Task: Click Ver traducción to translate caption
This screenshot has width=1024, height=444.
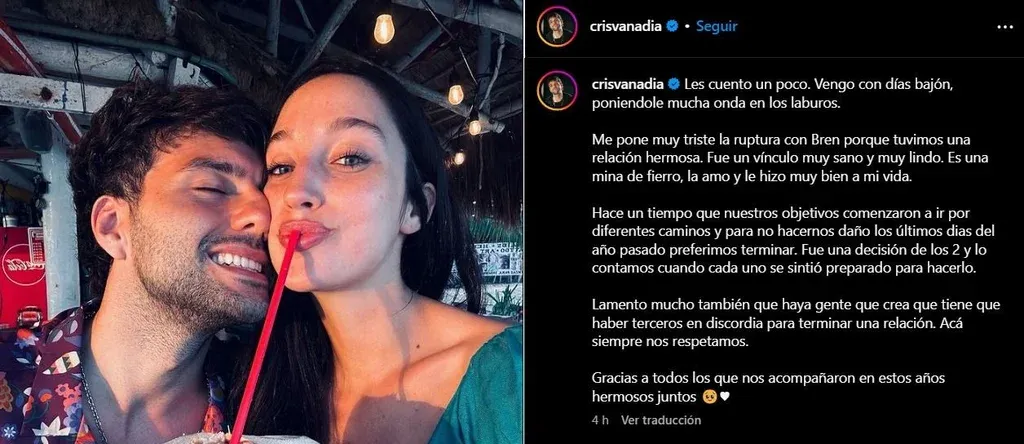Action: pos(660,420)
